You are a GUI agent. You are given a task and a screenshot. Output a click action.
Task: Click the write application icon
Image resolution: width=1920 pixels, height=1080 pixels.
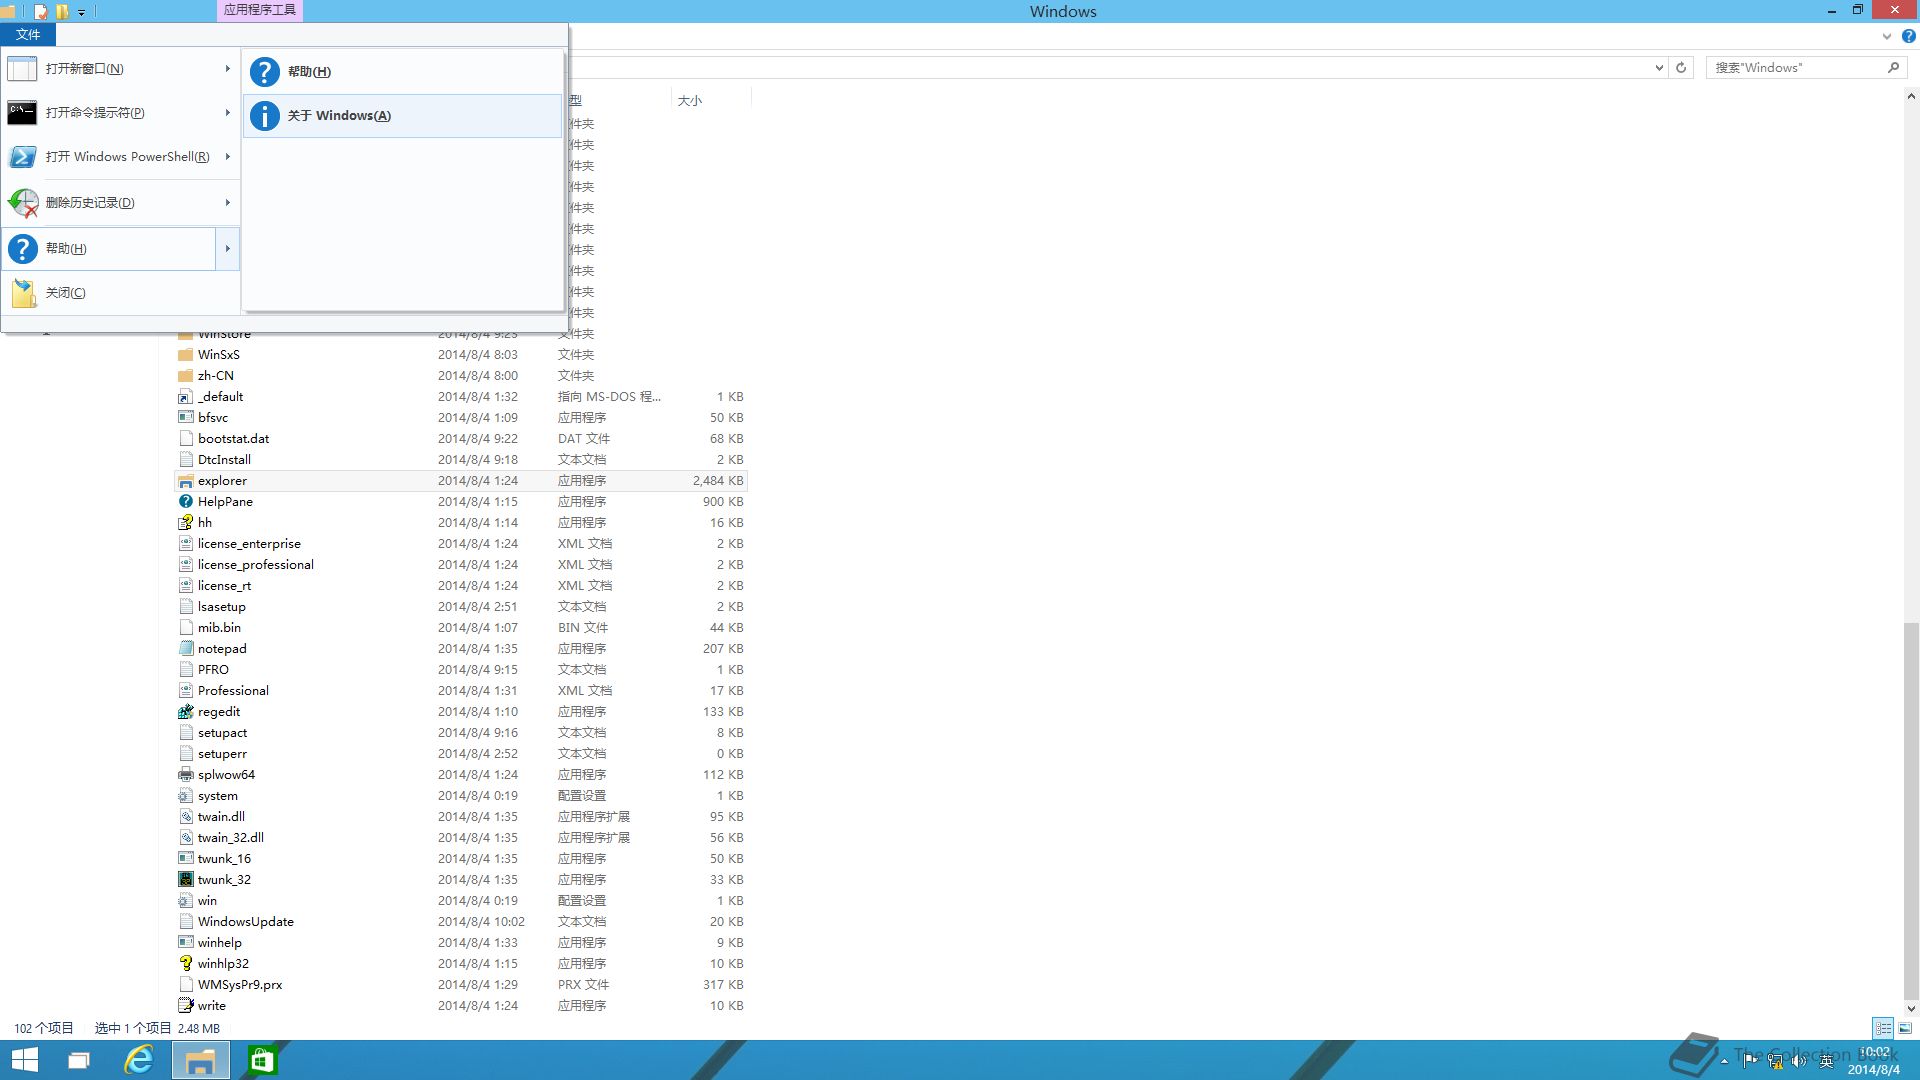(185, 1006)
